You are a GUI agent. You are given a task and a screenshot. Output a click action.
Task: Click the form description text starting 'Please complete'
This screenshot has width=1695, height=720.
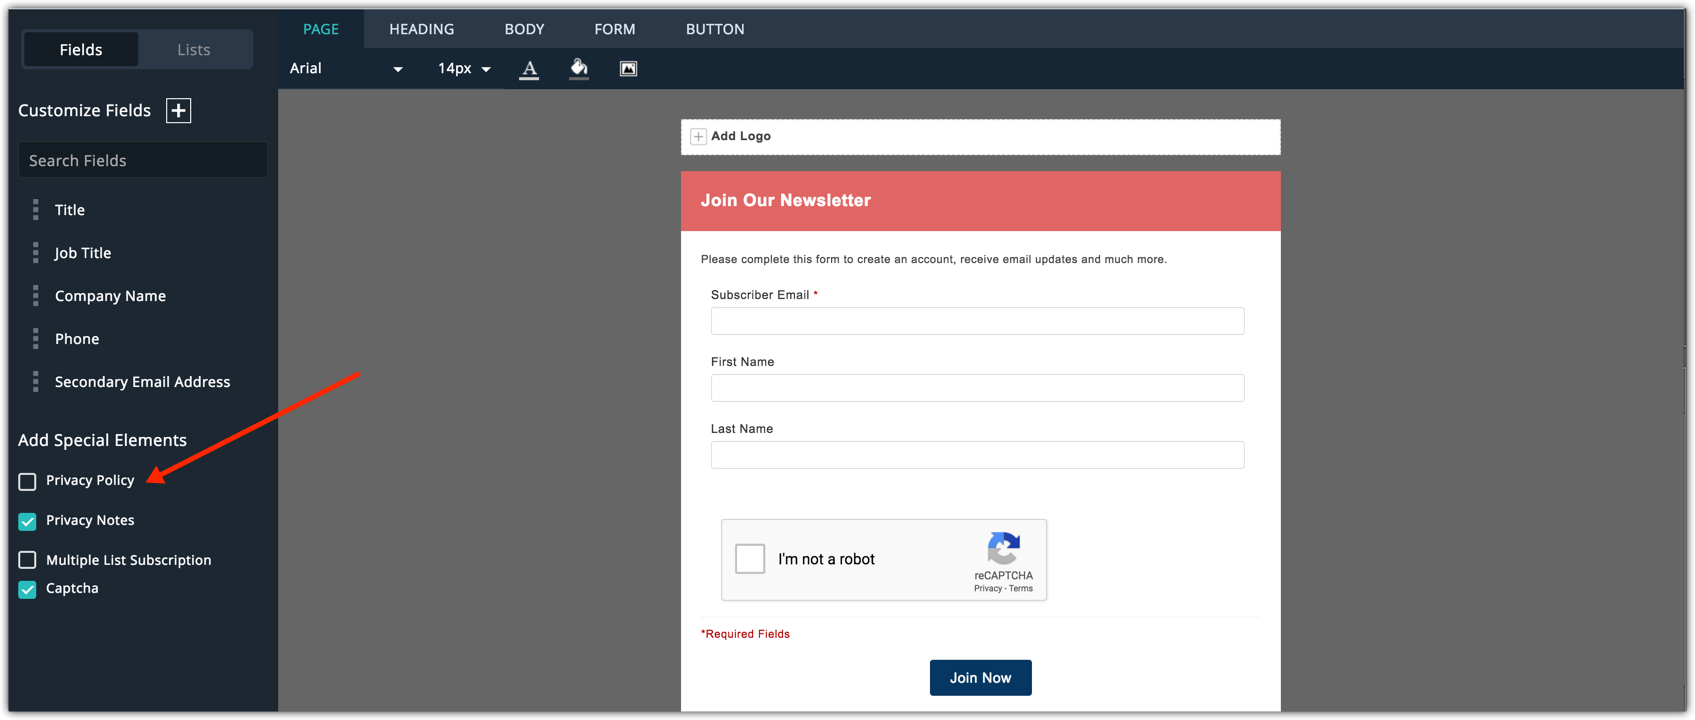coord(933,259)
